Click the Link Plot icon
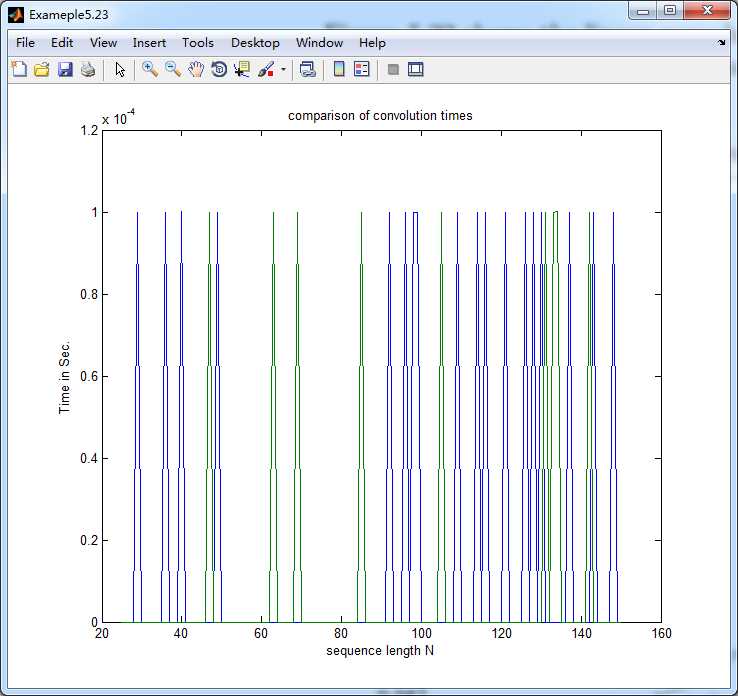The width and height of the screenshot is (738, 696). click(x=308, y=69)
